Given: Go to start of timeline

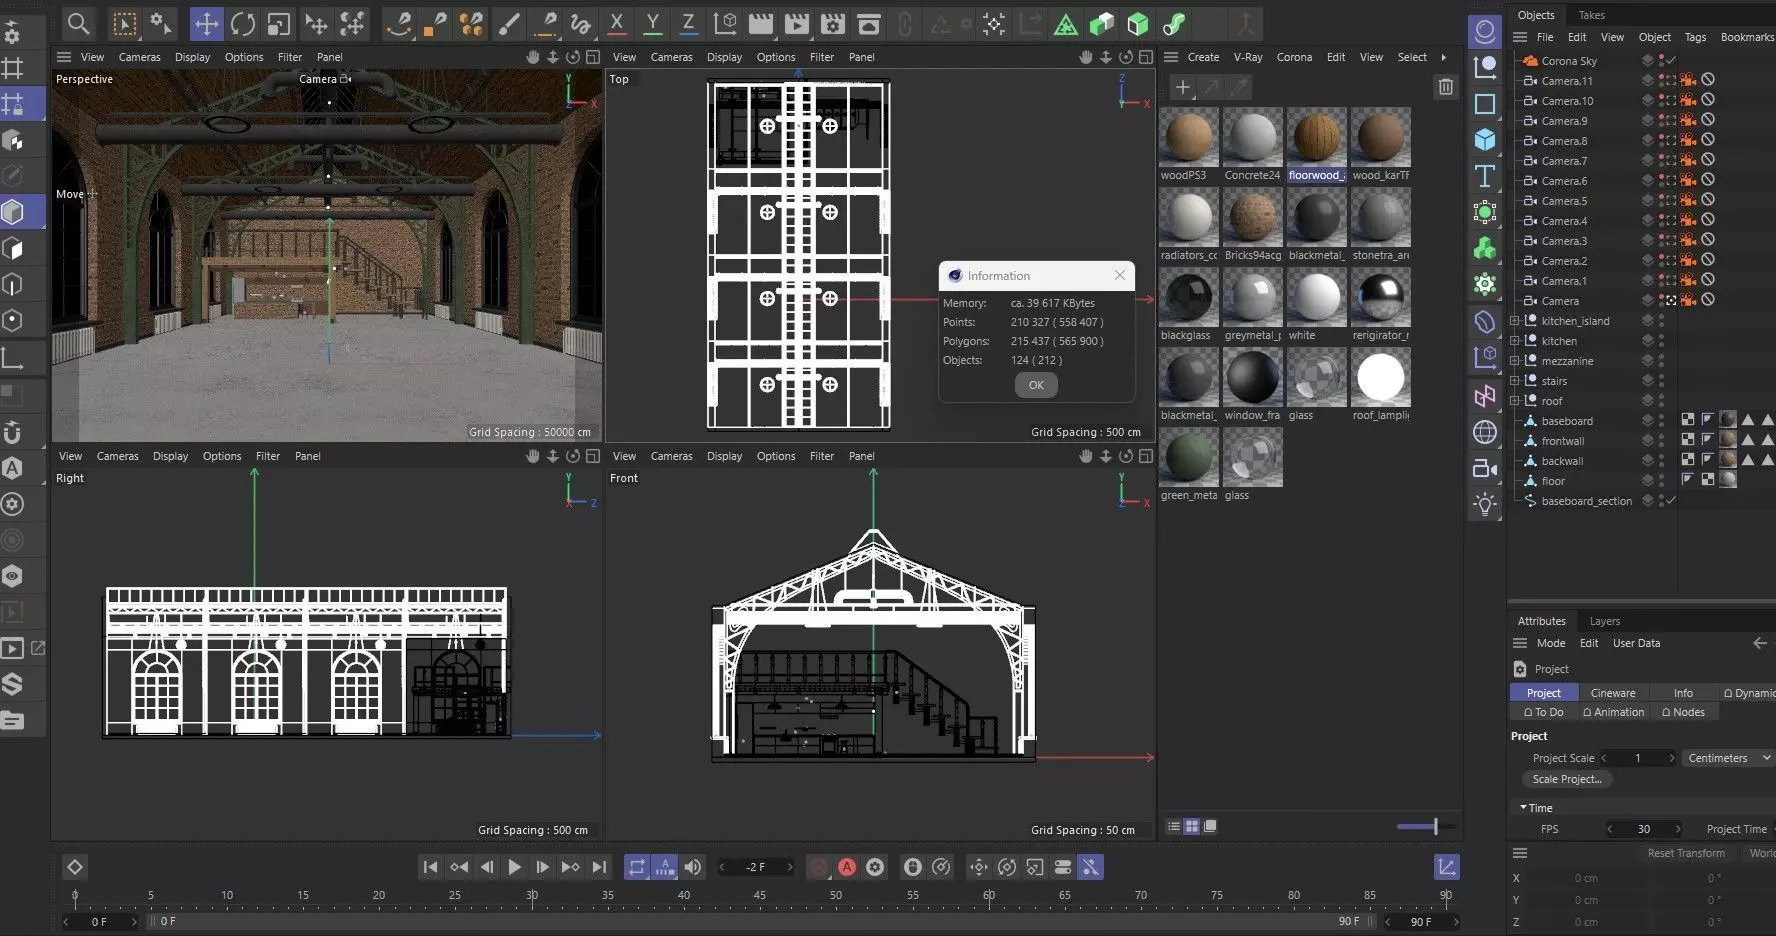Looking at the screenshot, I should 430,867.
